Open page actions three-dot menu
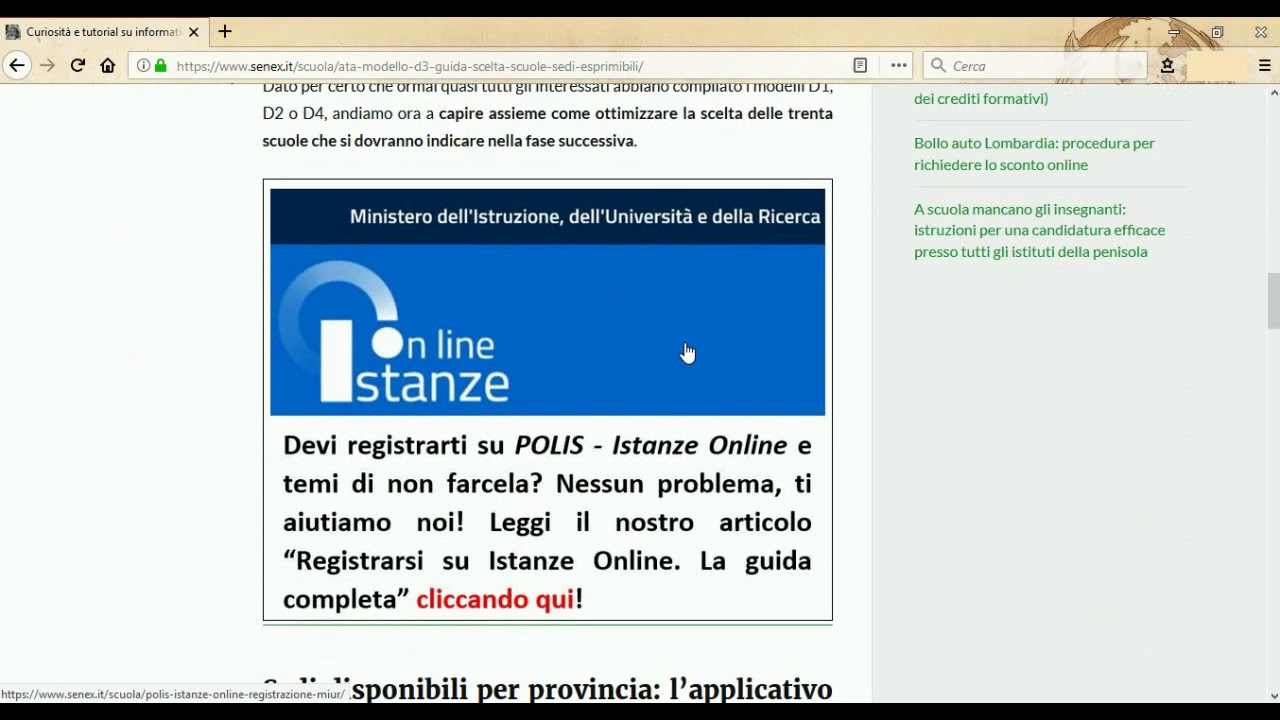Image resolution: width=1280 pixels, height=720 pixels. click(899, 66)
